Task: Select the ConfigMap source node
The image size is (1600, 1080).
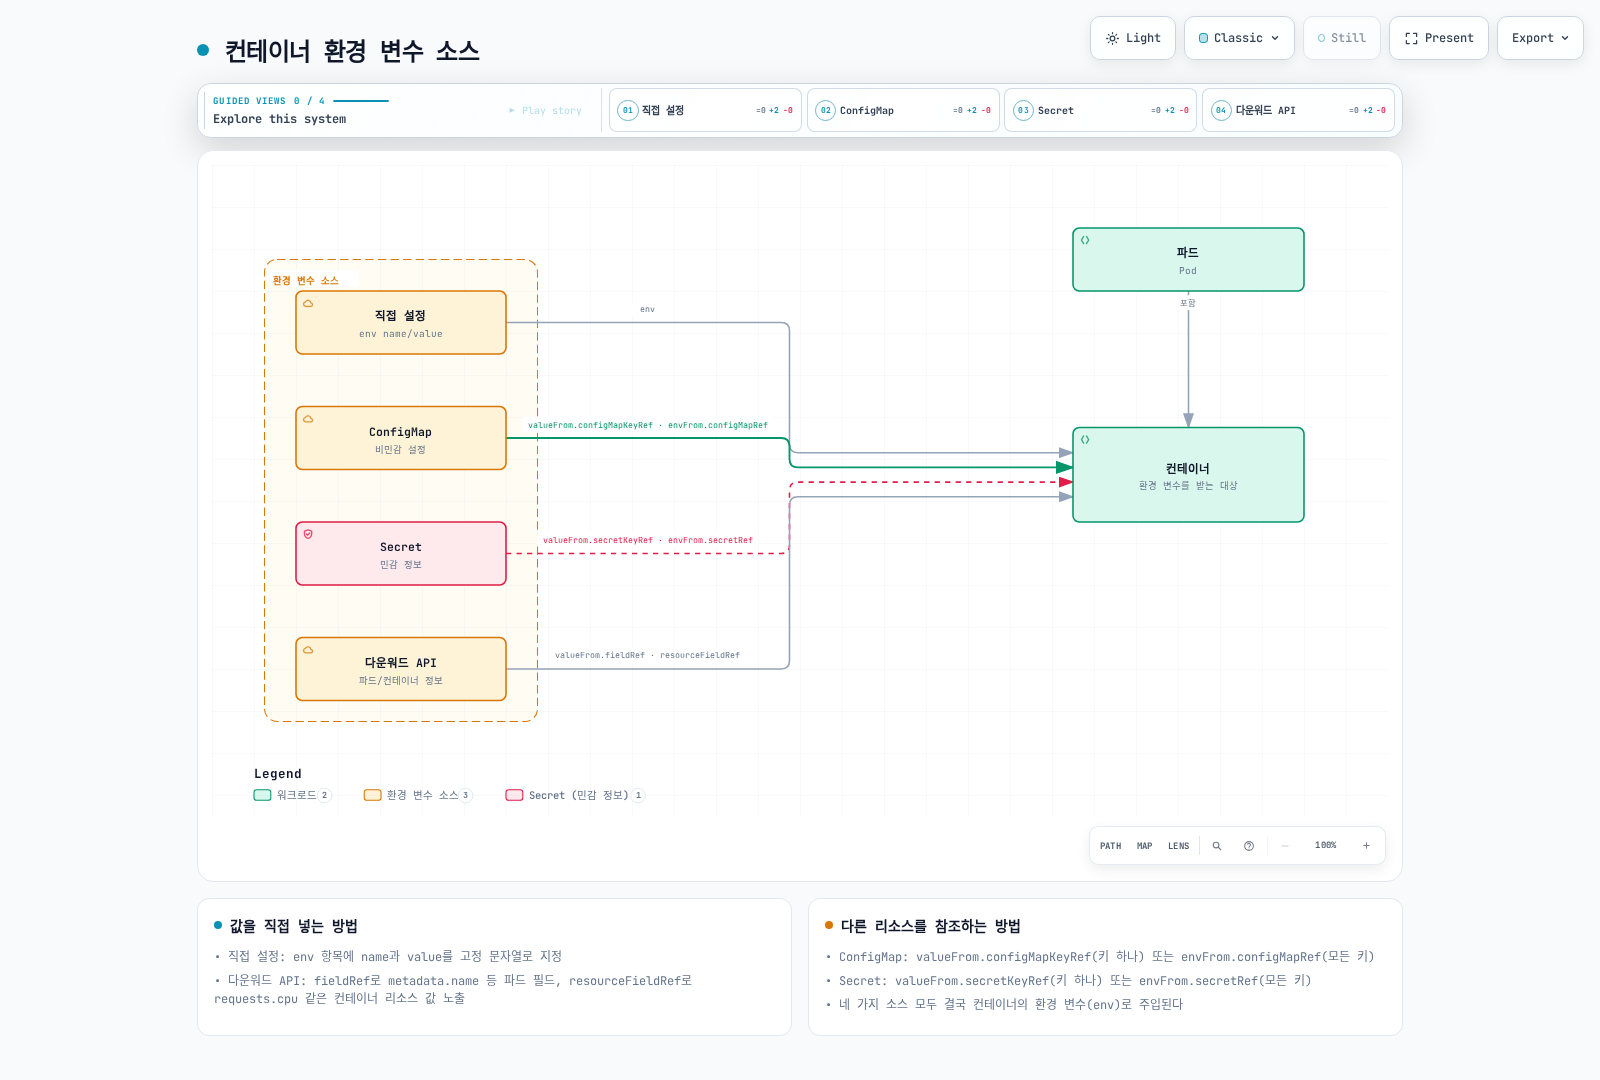Action: pos(401,438)
